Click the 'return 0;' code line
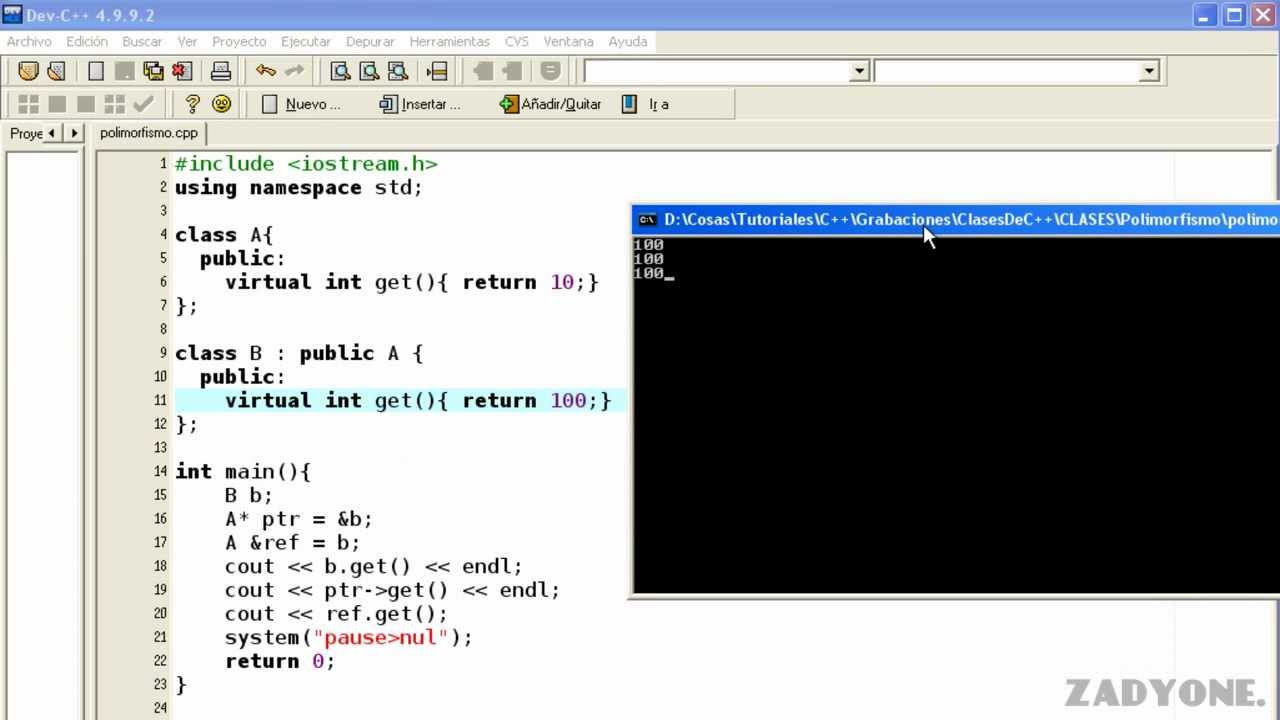Screen dimensions: 1280x720 point(280,661)
